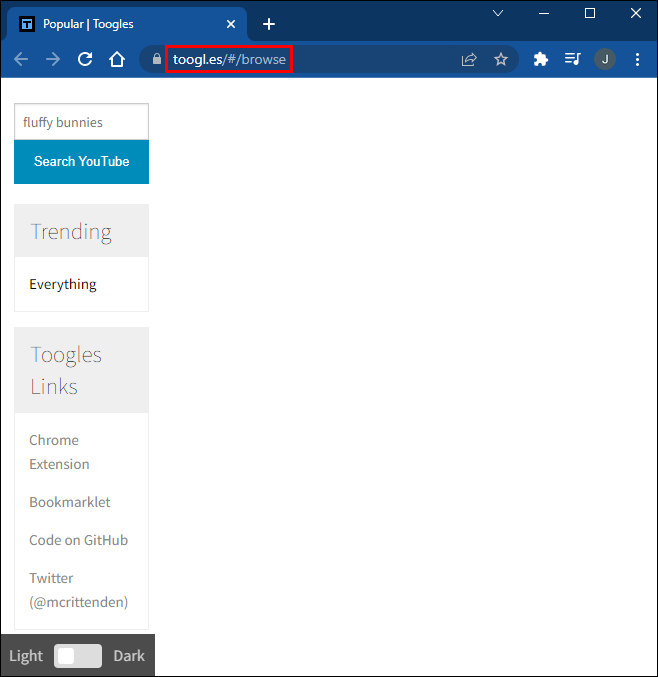Image resolution: width=658 pixels, height=677 pixels.
Task: Minimize the browser window
Action: (x=544, y=13)
